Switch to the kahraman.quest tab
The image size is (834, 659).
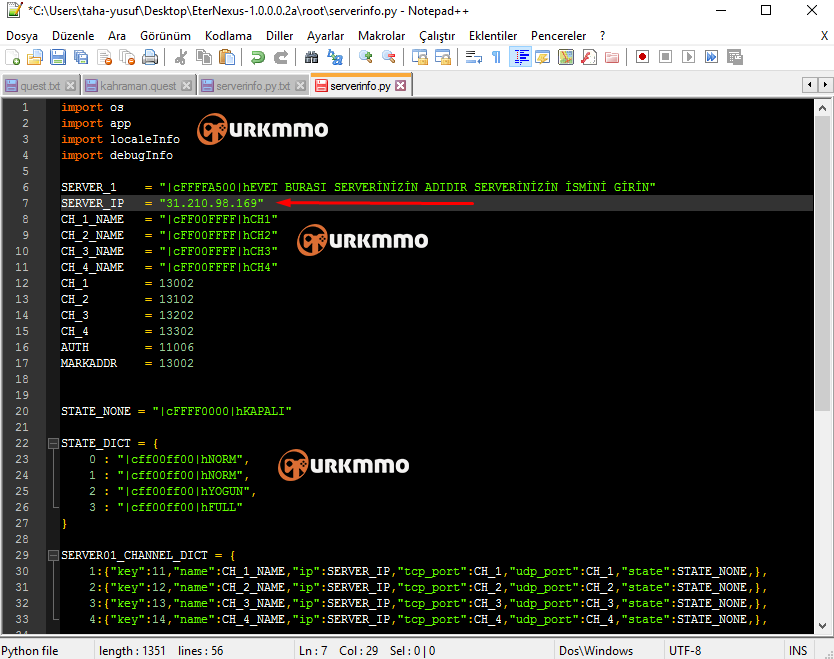coord(138,86)
